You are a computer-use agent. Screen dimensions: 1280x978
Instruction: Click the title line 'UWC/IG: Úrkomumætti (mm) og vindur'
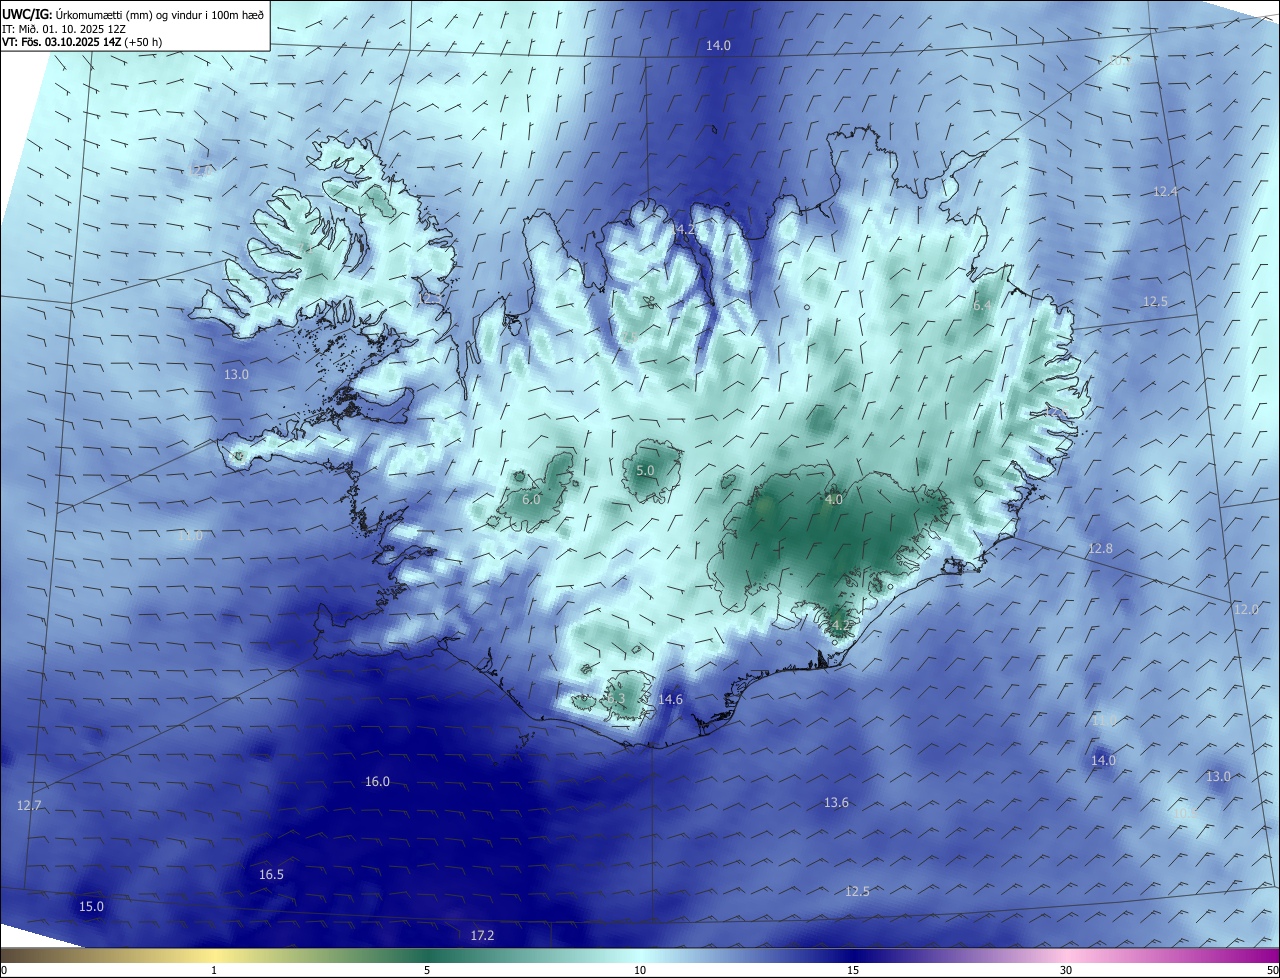tap(133, 13)
